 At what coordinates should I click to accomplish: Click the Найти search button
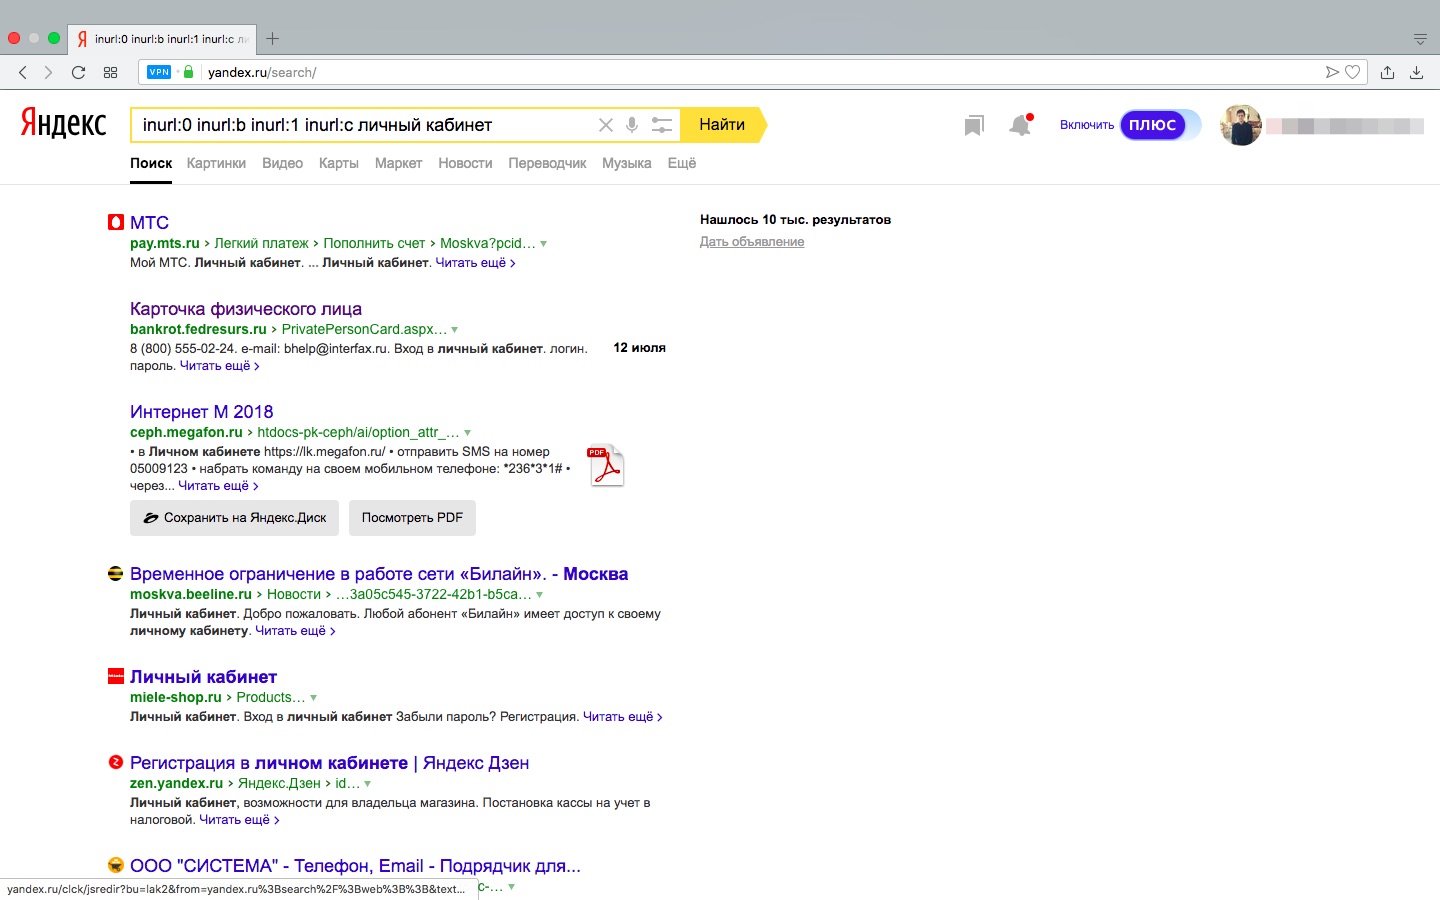(x=722, y=125)
